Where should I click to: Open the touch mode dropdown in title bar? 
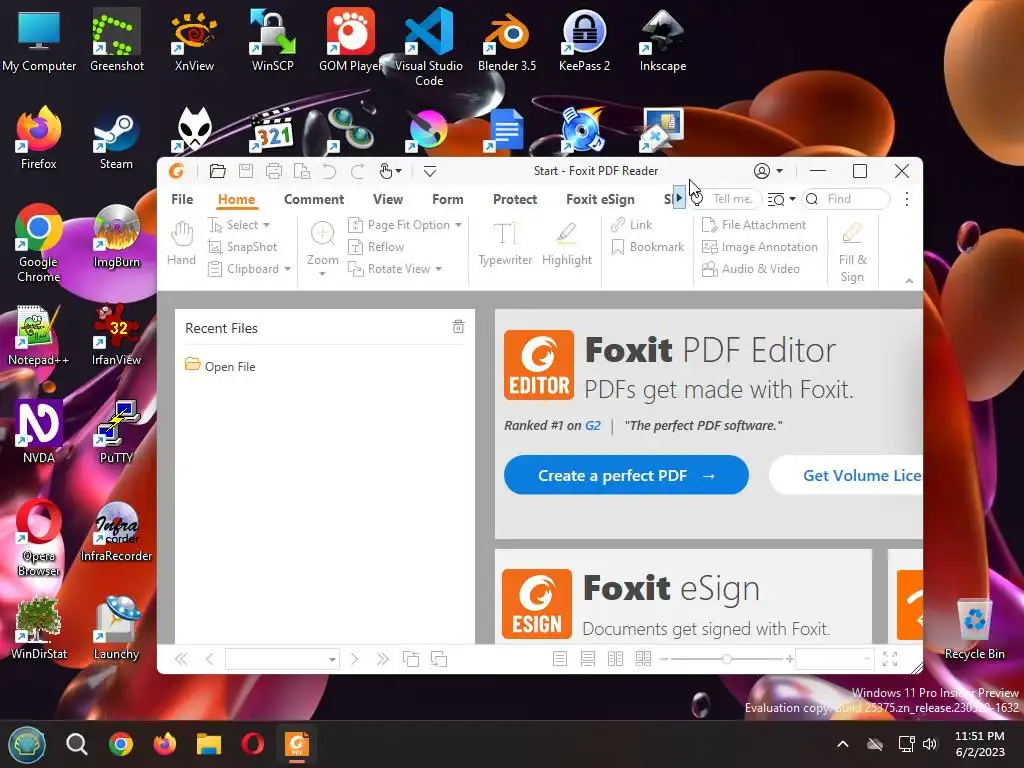coord(398,172)
